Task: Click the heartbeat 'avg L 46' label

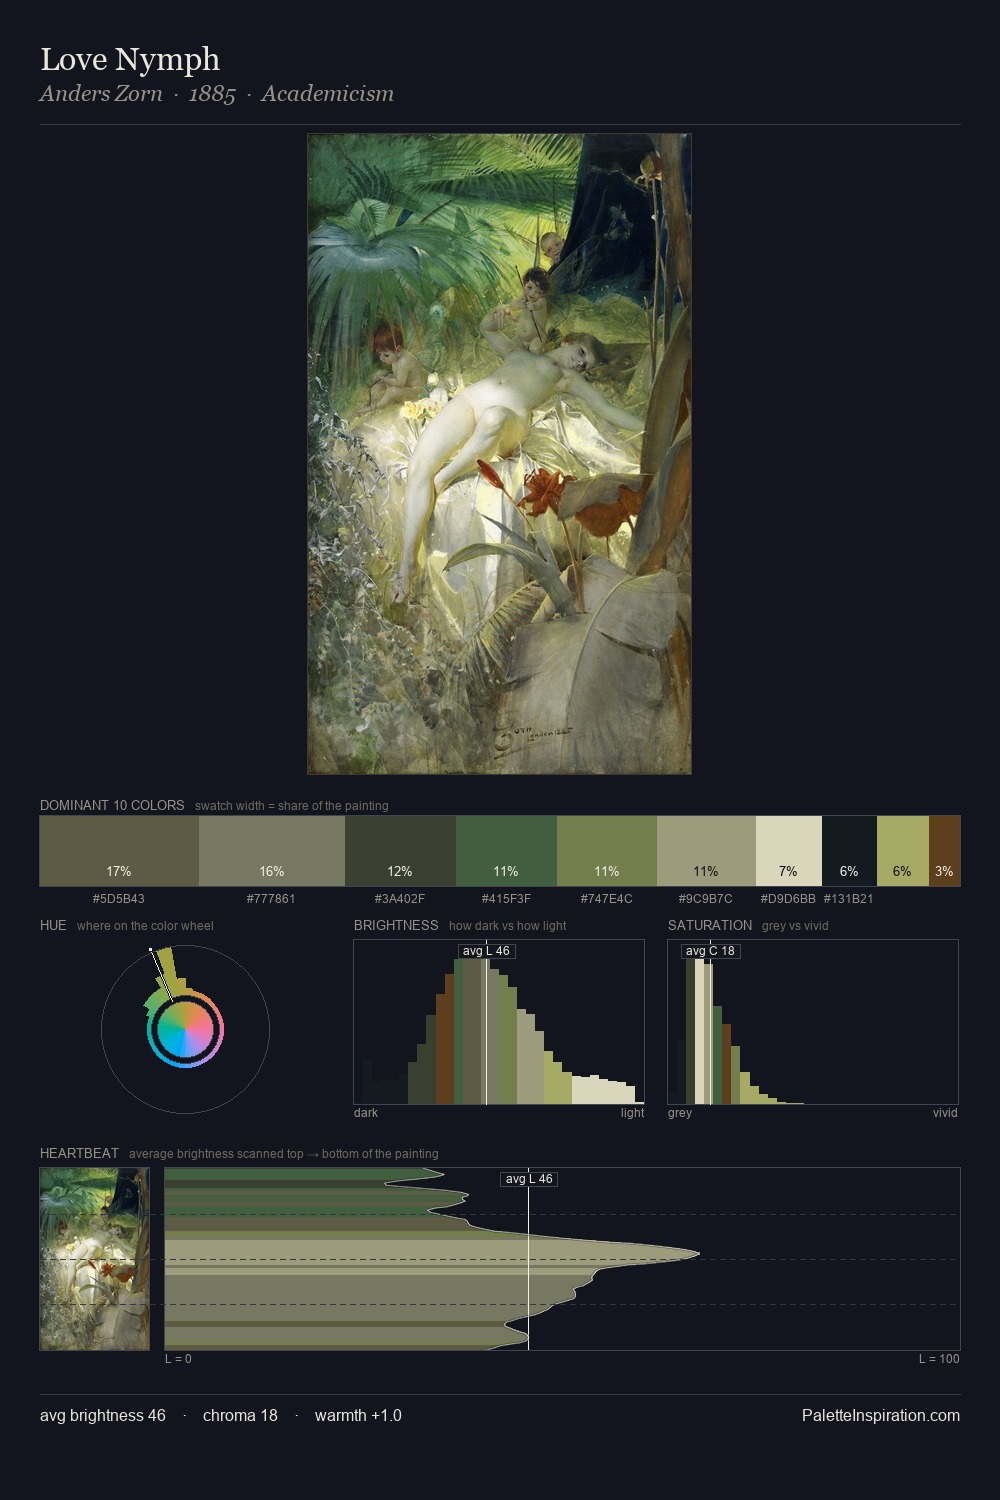Action: (x=529, y=1179)
